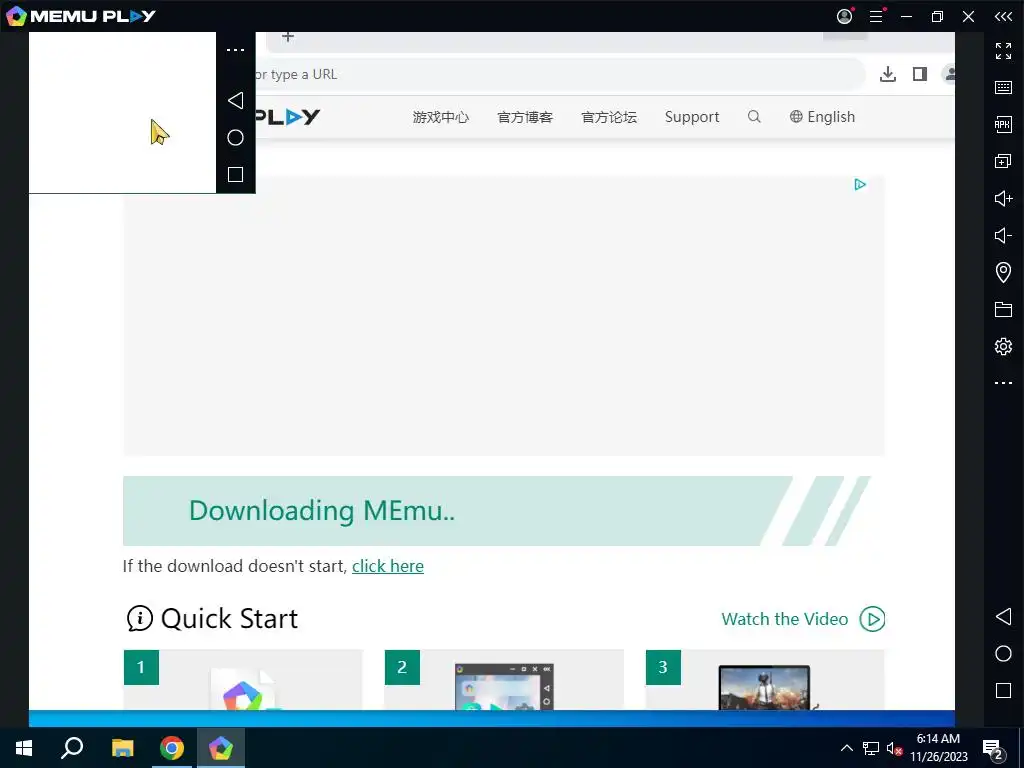
Task: Click website search magnifier icon
Action: [754, 116]
